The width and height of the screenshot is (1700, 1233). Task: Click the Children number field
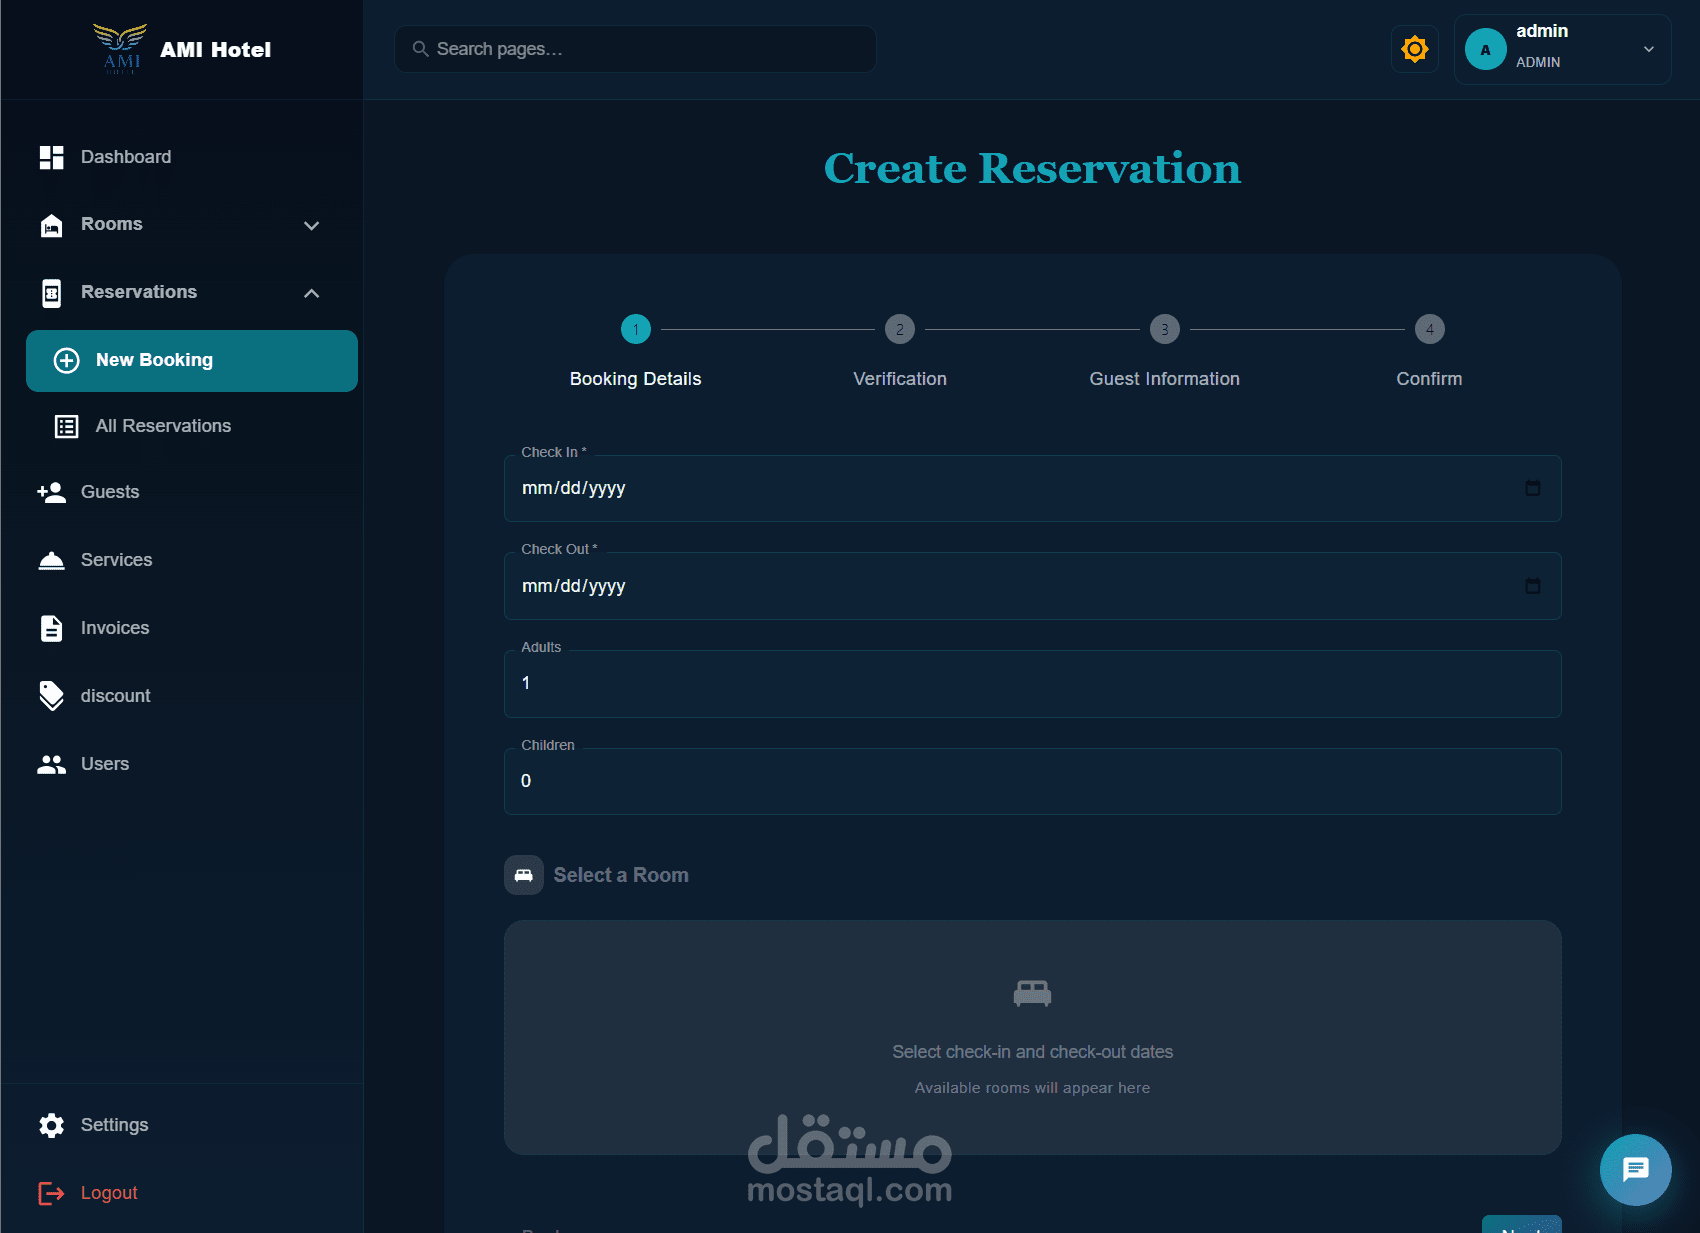1033,781
